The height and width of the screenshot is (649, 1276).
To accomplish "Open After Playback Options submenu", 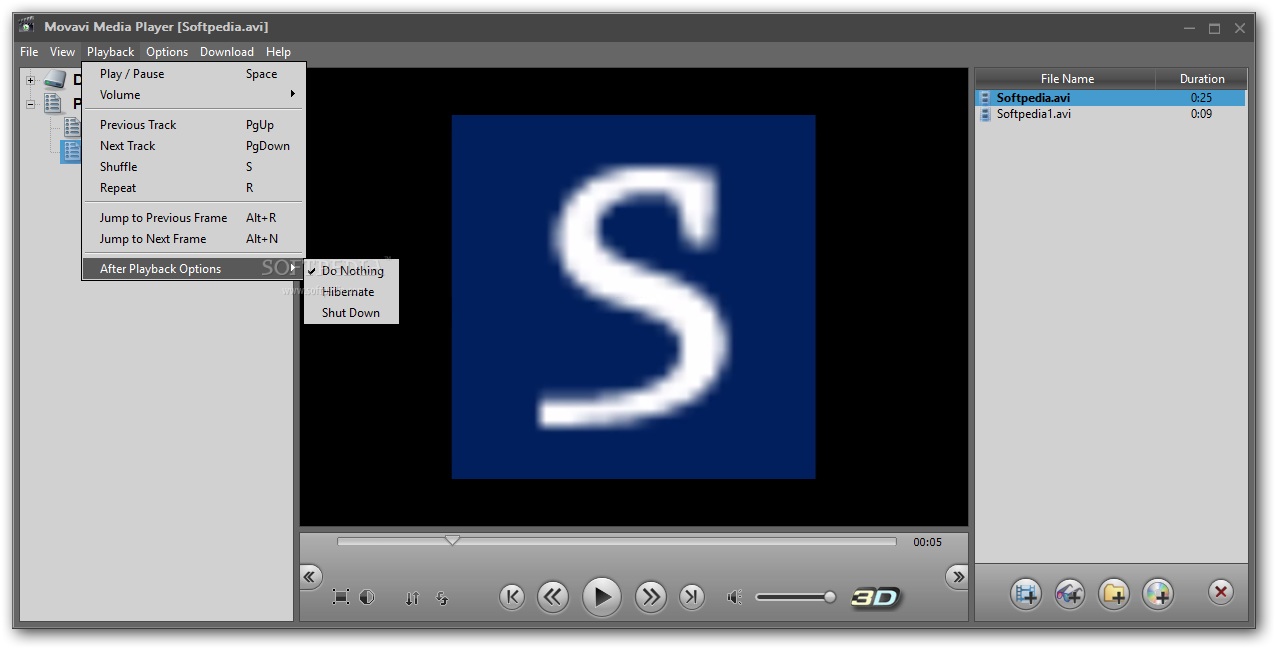I will [x=194, y=269].
